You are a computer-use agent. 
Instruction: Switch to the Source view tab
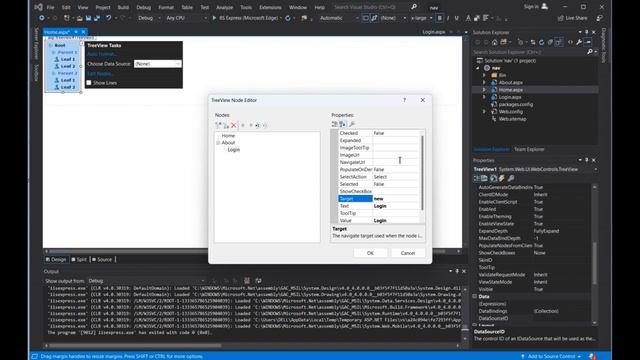click(102, 260)
